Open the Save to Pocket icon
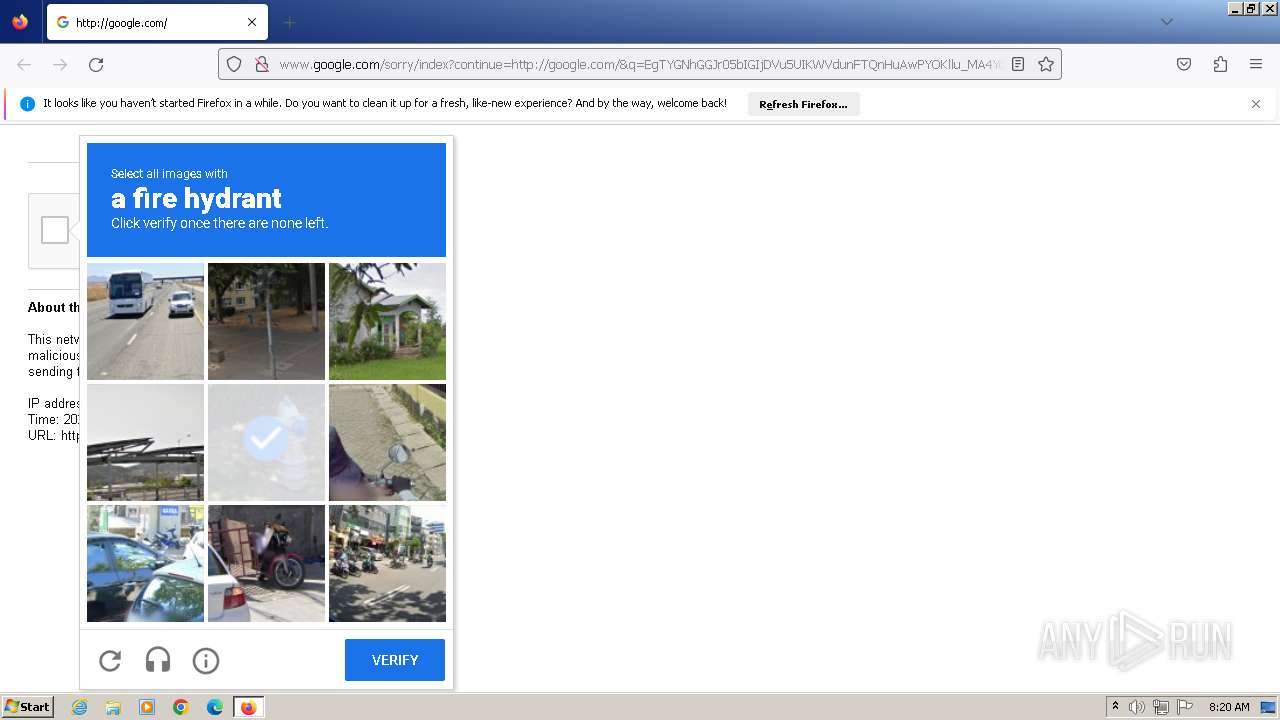Screen dimensions: 1280x720 (x=1184, y=64)
